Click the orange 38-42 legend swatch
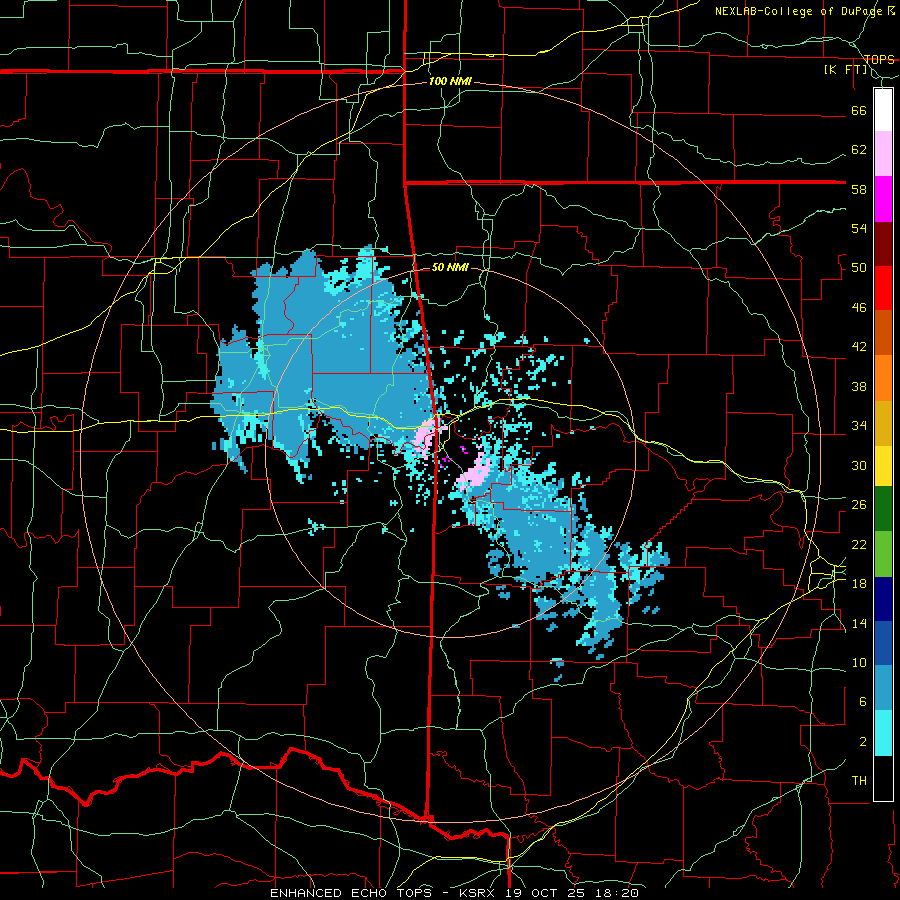The width and height of the screenshot is (900, 900). 883,378
